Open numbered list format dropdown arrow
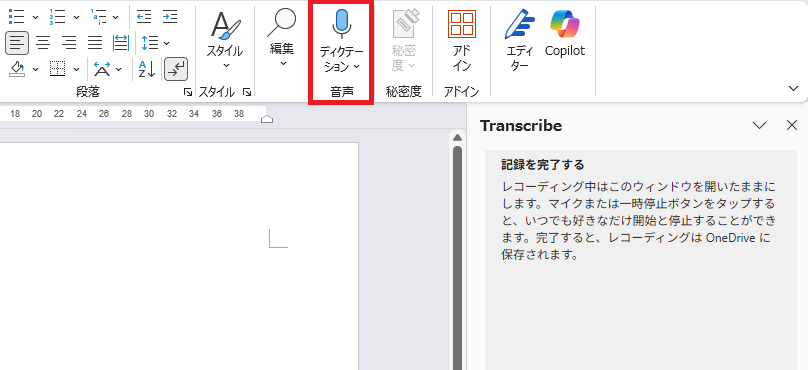 tap(76, 18)
